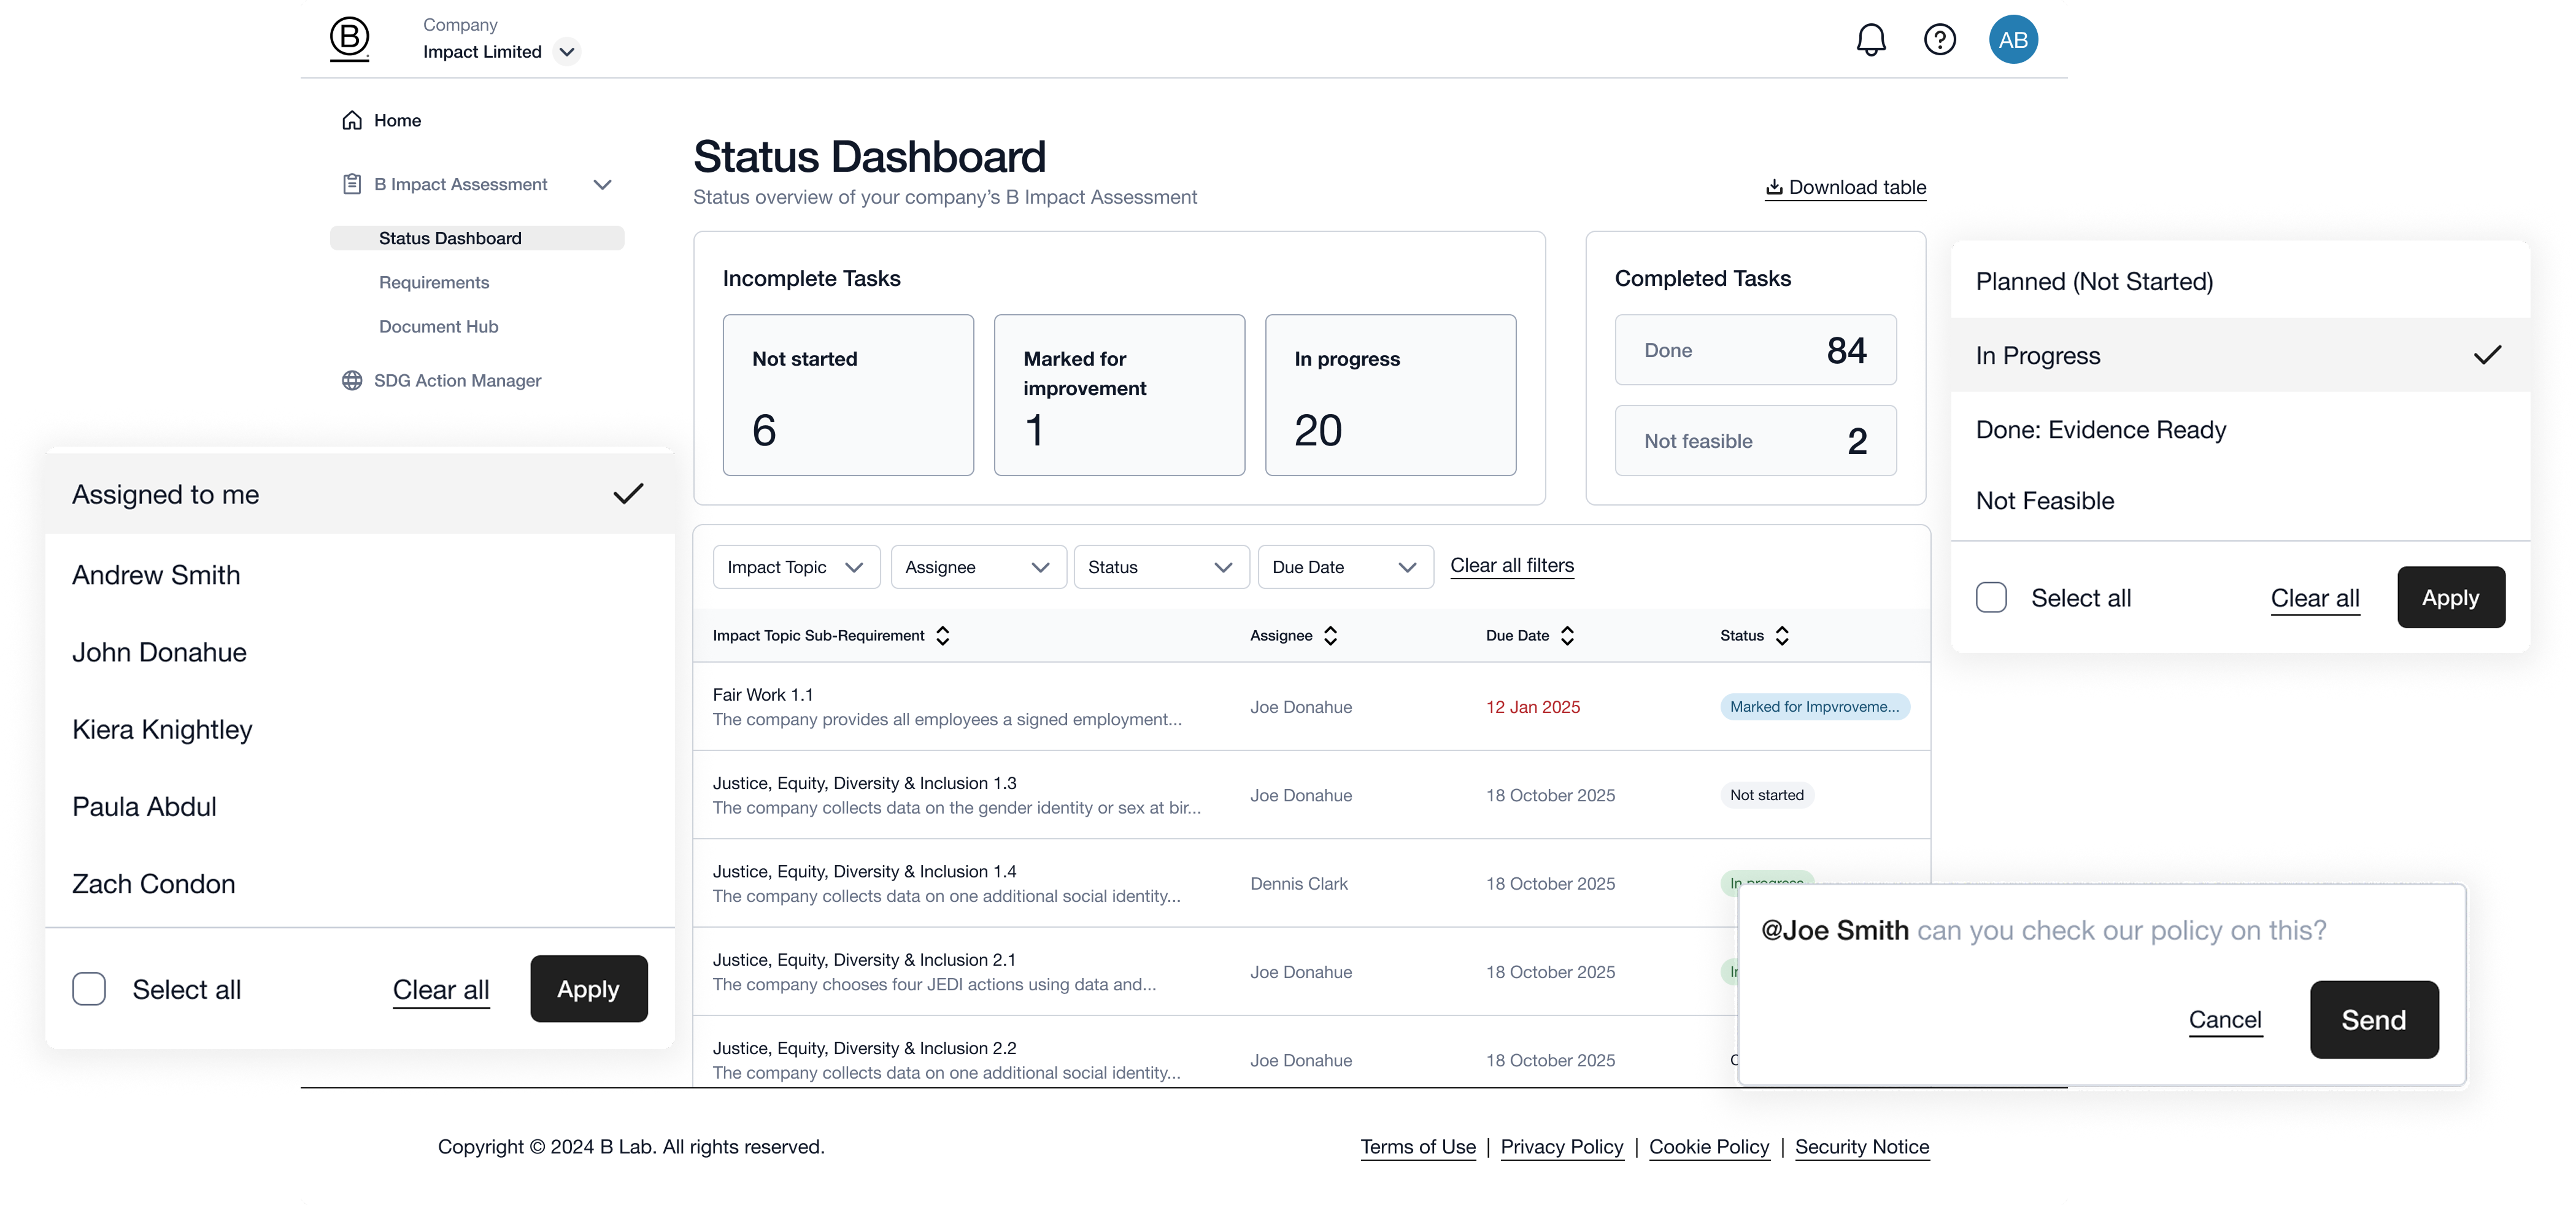Click the Home house icon
Viewport: 2576px width, 1205px height.
(352, 120)
